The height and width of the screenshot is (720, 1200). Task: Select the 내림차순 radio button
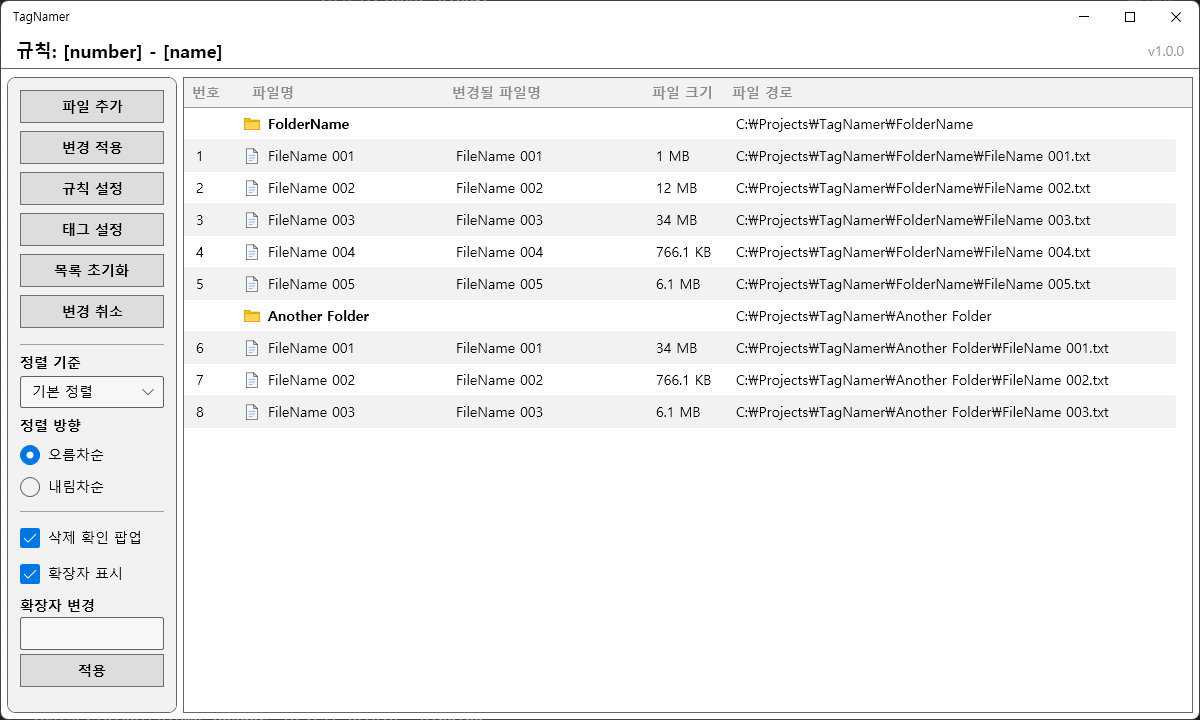(30, 487)
